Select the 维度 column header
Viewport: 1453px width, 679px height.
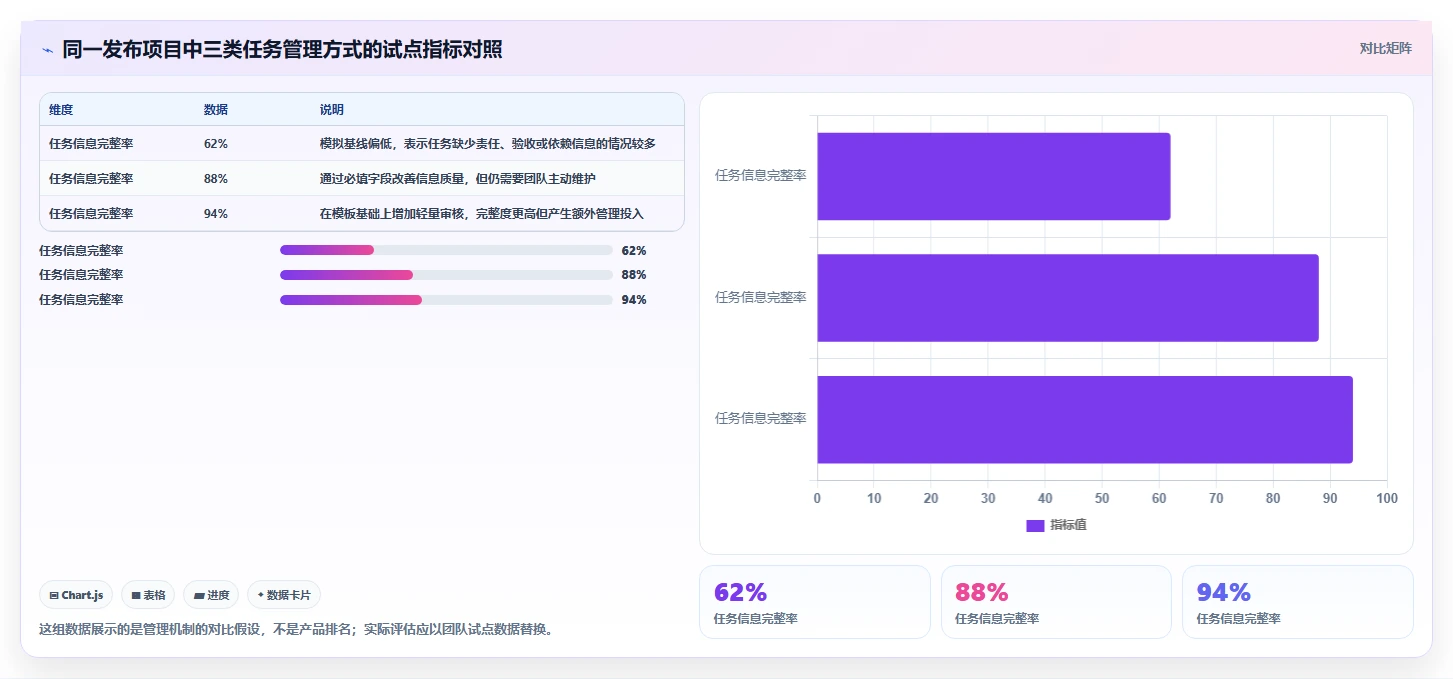click(61, 110)
